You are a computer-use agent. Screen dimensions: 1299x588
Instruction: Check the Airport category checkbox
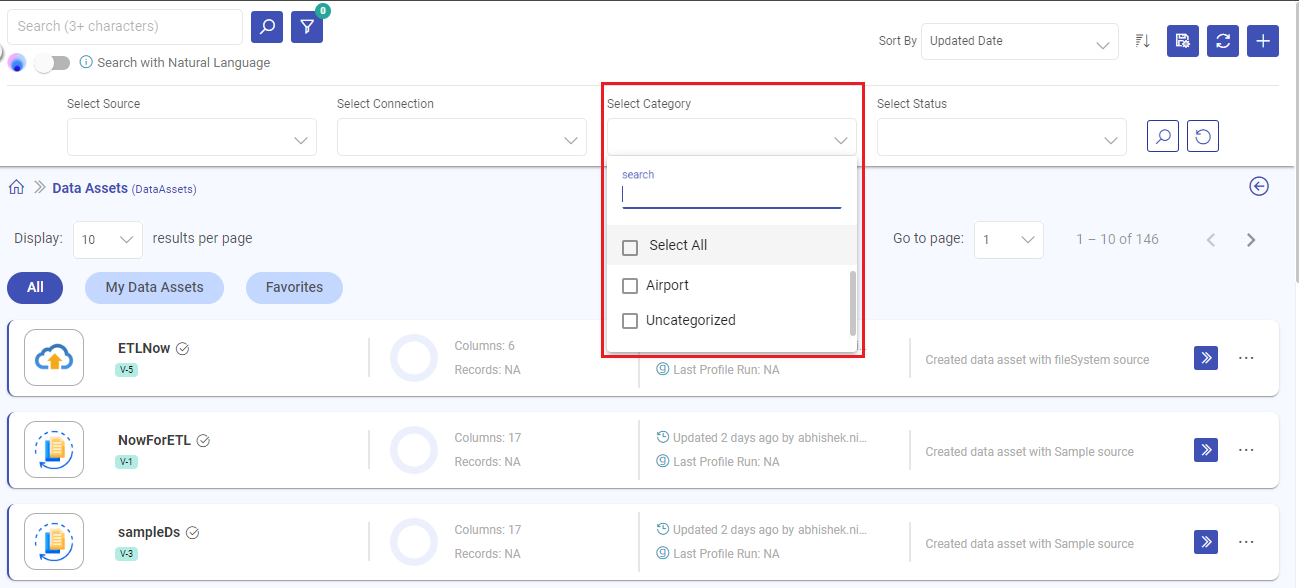630,285
